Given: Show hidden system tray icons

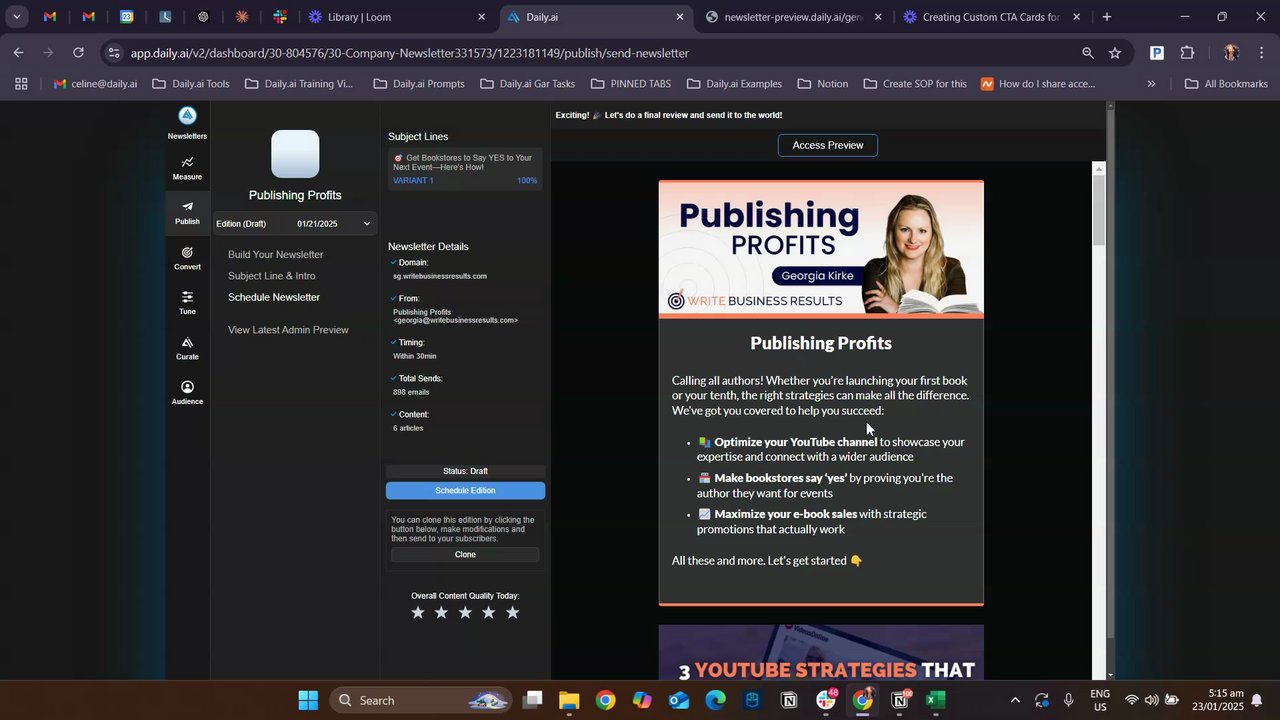Looking at the screenshot, I should coord(1015,700).
